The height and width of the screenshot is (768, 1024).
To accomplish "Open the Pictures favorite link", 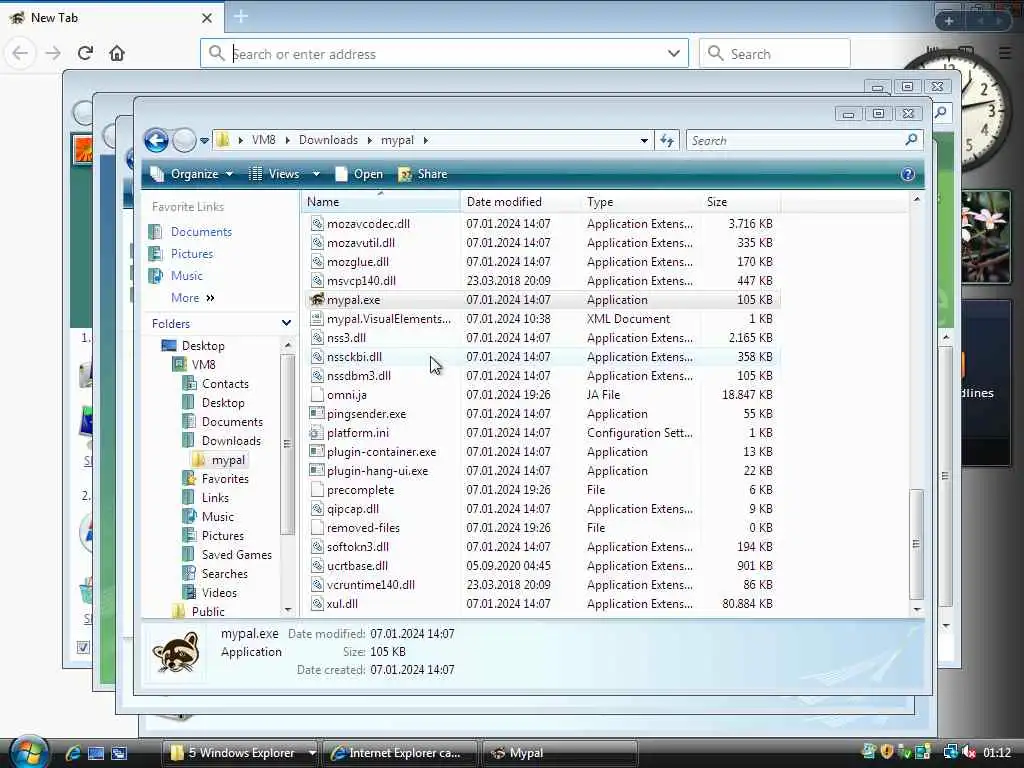I will 191,254.
